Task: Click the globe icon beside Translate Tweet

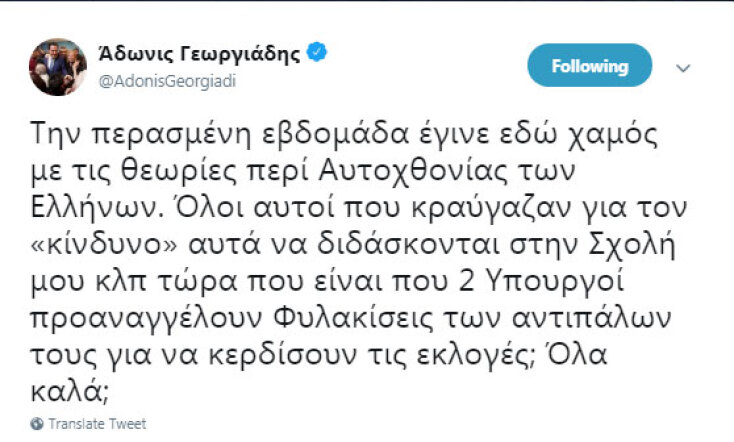Action: [37, 422]
